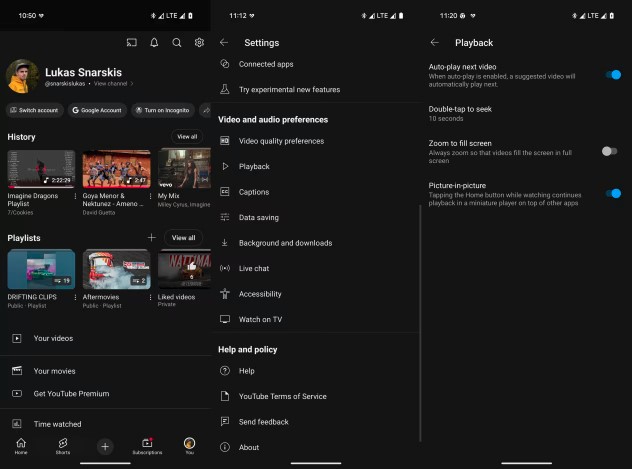The image size is (632, 469).
Task: Open Double-tap to seek setting
Action: [524, 114]
